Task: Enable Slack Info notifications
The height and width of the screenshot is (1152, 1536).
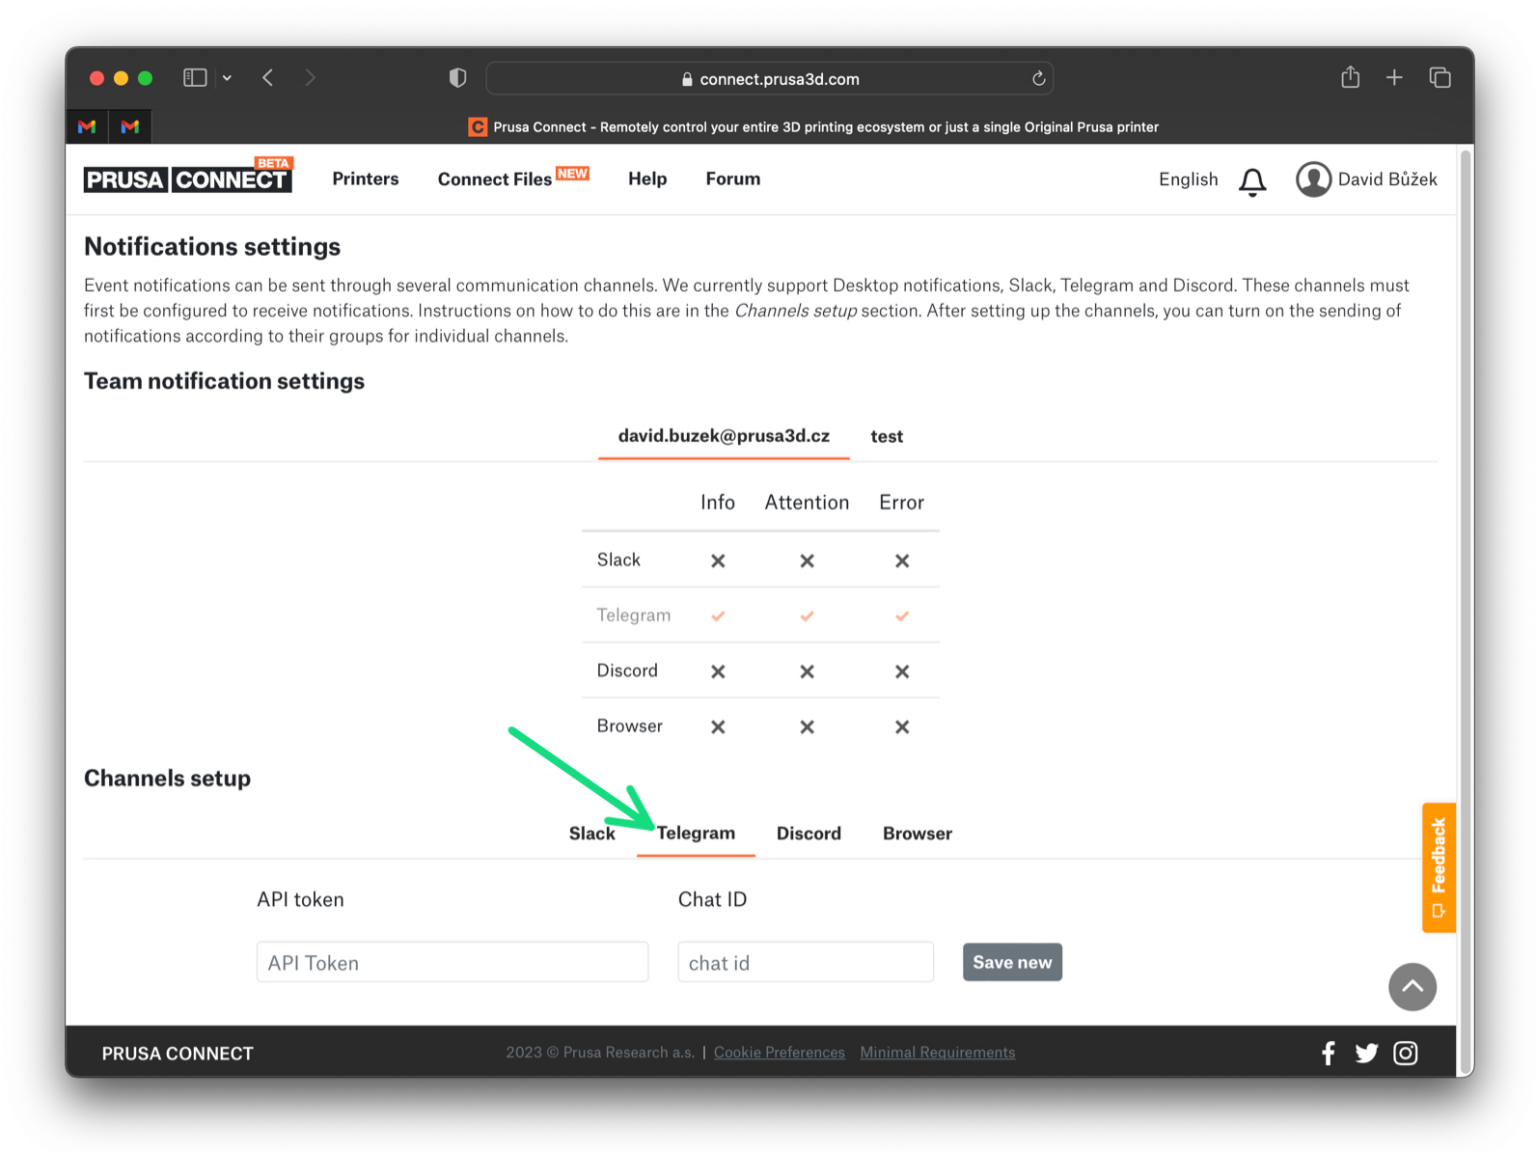Action: tap(717, 560)
